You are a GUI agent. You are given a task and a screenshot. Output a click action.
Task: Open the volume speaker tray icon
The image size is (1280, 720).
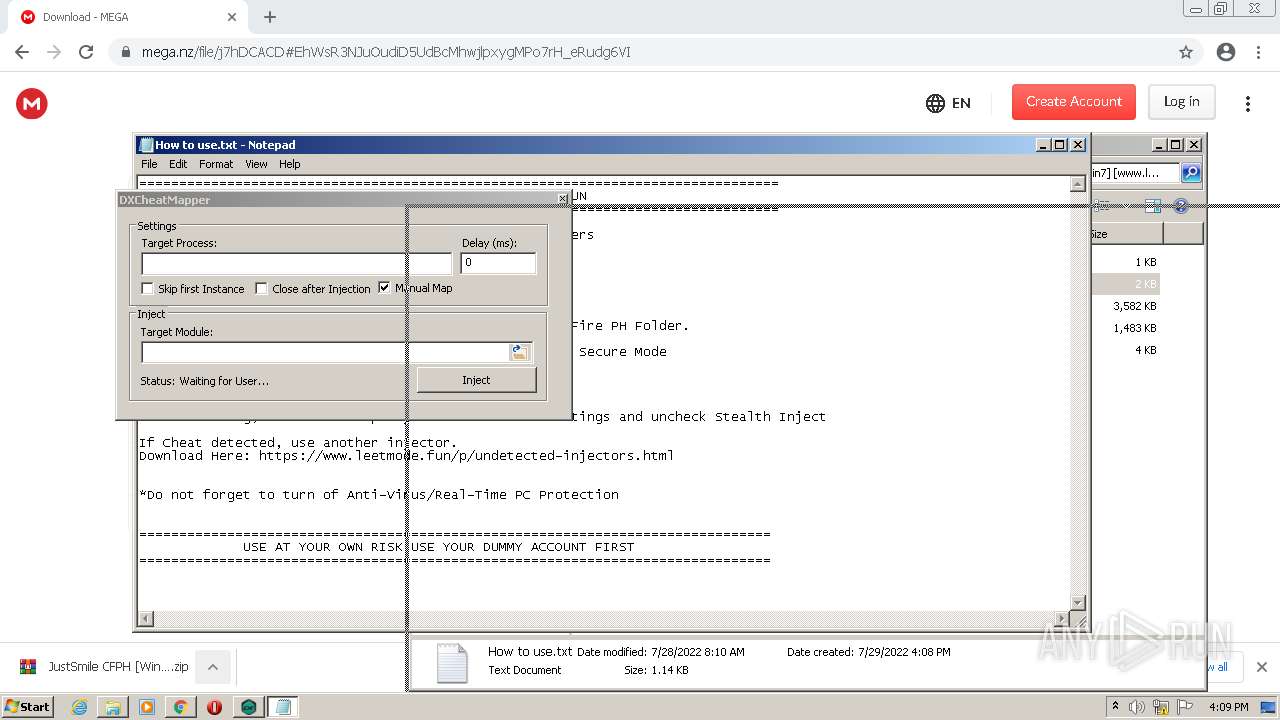1137,707
